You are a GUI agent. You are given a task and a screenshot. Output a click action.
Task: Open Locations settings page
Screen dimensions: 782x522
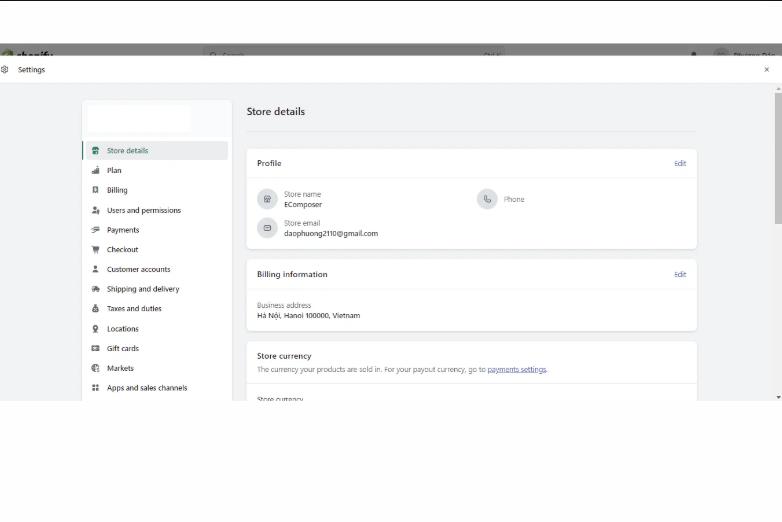click(x=123, y=329)
